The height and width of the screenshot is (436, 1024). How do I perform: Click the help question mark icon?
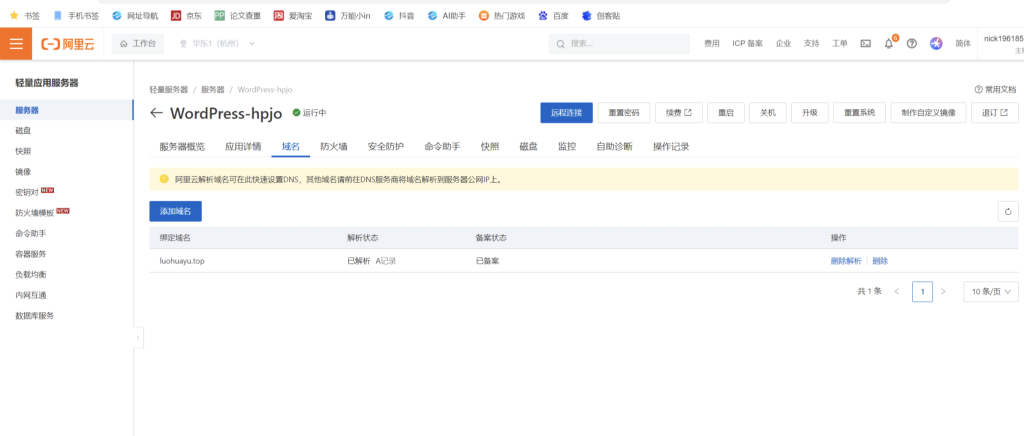(911, 43)
